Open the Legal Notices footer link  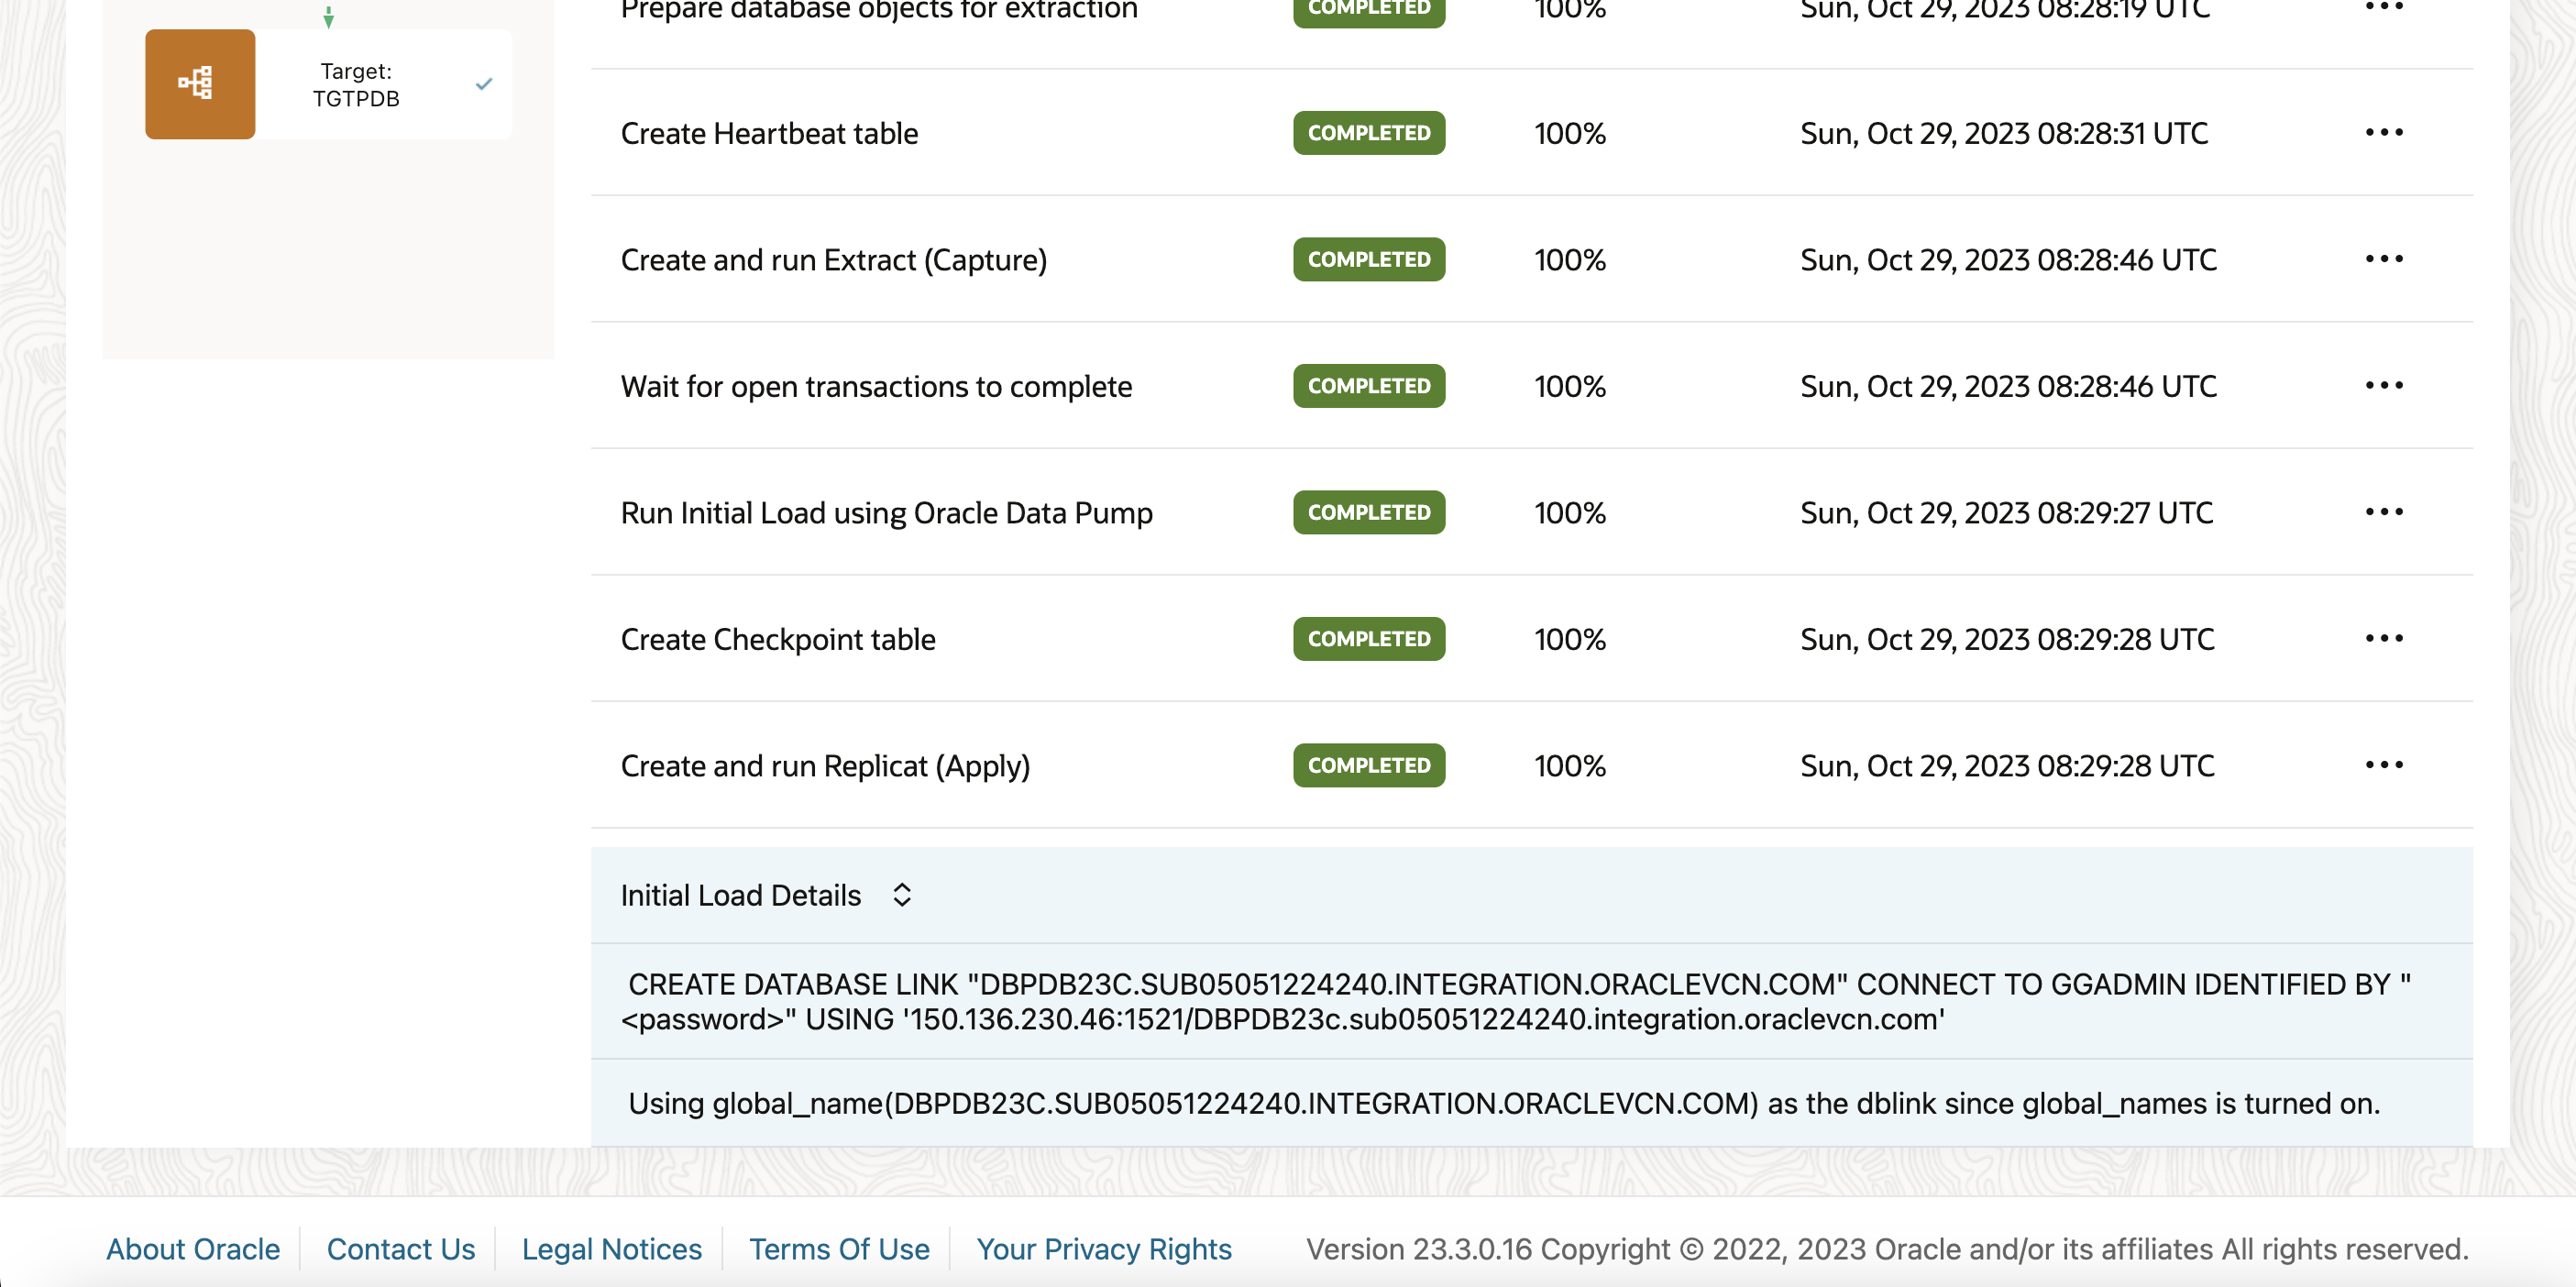[611, 1249]
